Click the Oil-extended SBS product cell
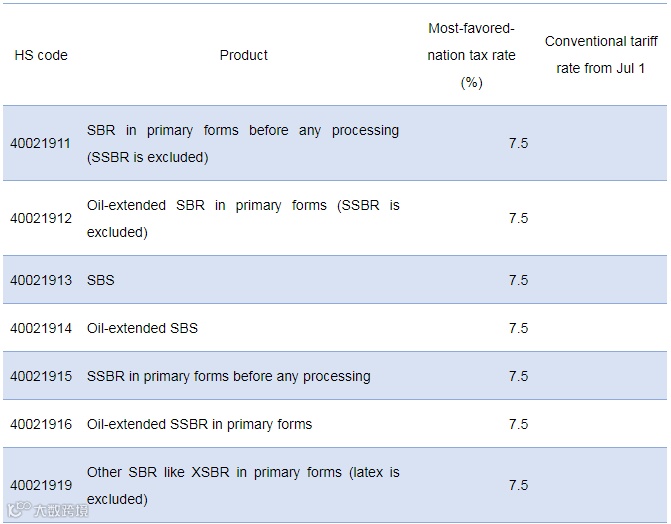The width and height of the screenshot is (671, 524). (142, 328)
